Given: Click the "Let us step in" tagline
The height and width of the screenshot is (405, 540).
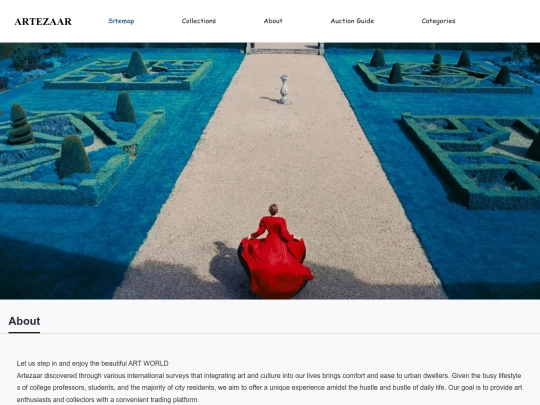Looking at the screenshot, I should pos(92,363).
